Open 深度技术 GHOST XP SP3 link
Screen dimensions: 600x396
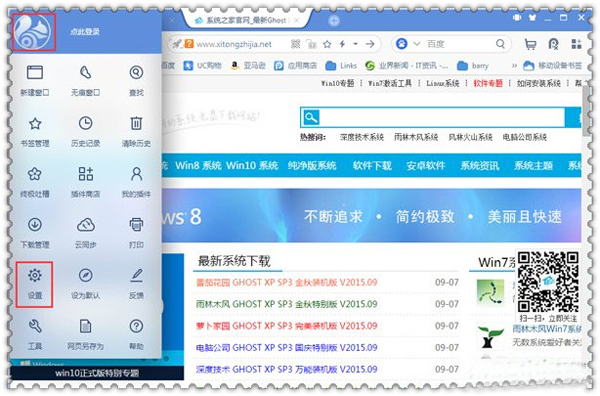pos(287,370)
